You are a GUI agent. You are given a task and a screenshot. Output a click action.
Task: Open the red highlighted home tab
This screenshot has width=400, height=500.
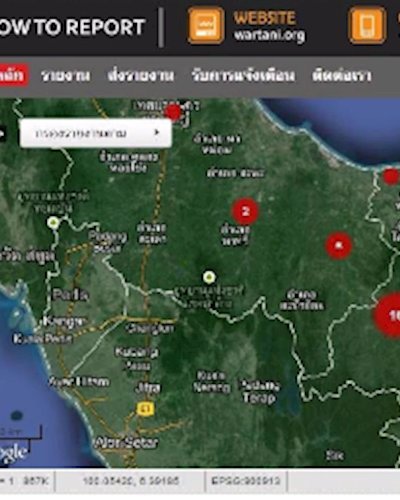[x=13, y=75]
